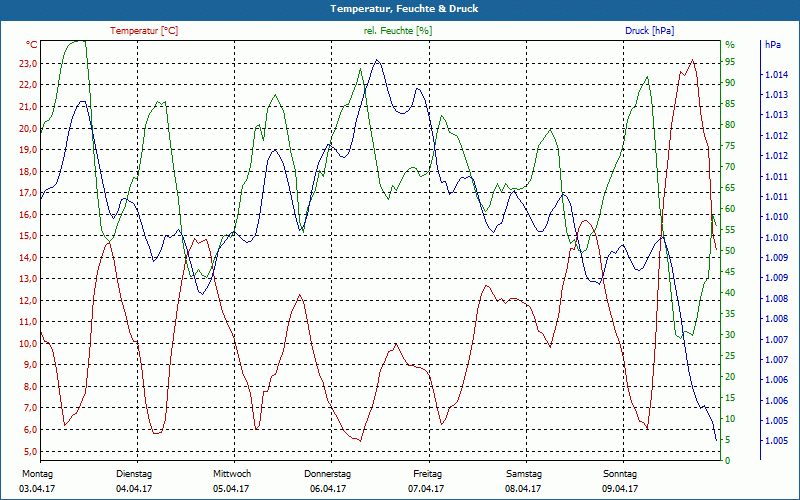Click the date '06.04.17'
The width and height of the screenshot is (800, 500).
[x=328, y=489]
